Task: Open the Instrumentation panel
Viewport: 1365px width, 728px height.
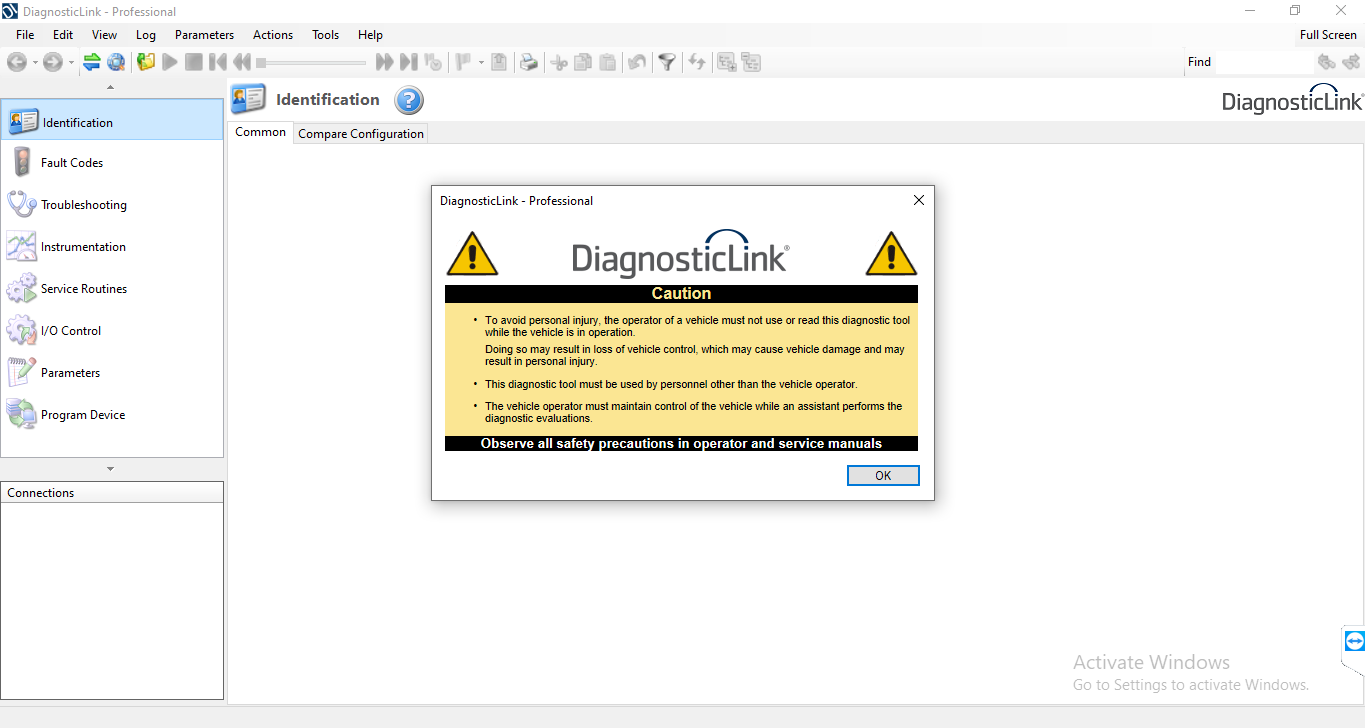Action: pyautogui.click(x=112, y=246)
